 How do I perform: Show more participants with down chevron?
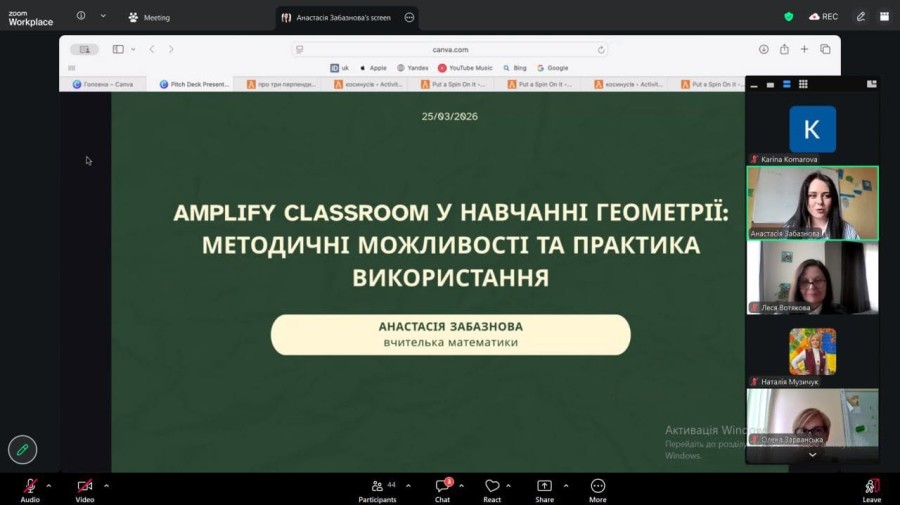(812, 454)
